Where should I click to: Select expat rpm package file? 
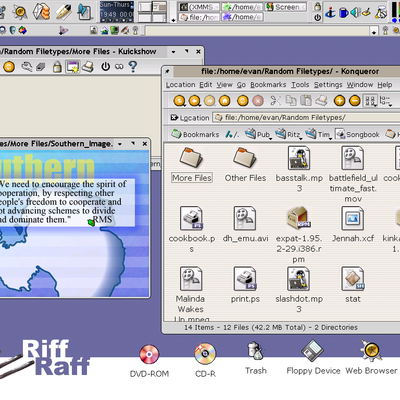299,235
